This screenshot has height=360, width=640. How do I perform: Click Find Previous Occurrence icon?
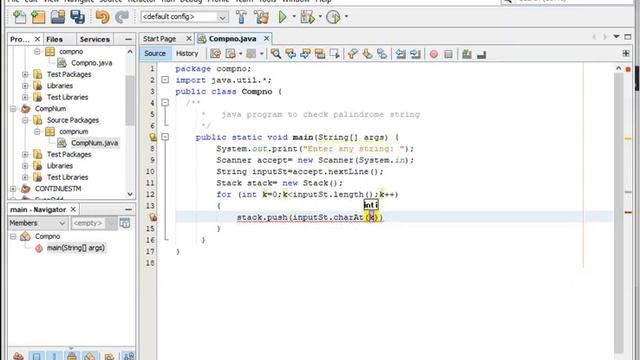point(291,54)
